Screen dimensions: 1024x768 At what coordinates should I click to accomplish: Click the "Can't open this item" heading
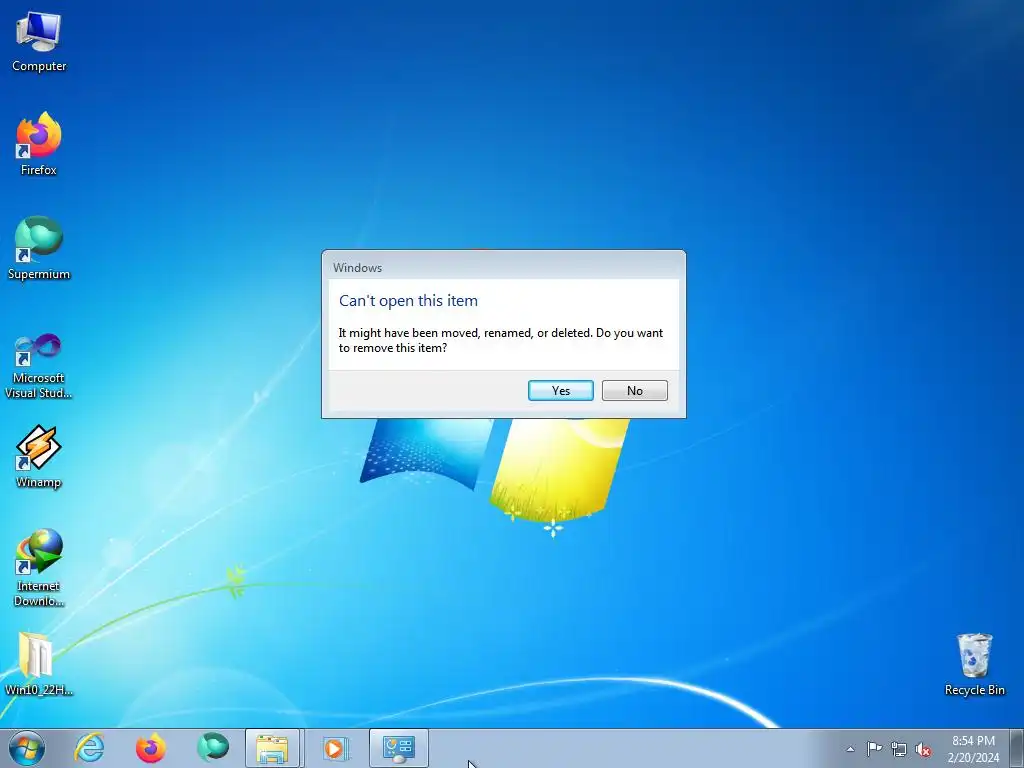click(x=408, y=300)
